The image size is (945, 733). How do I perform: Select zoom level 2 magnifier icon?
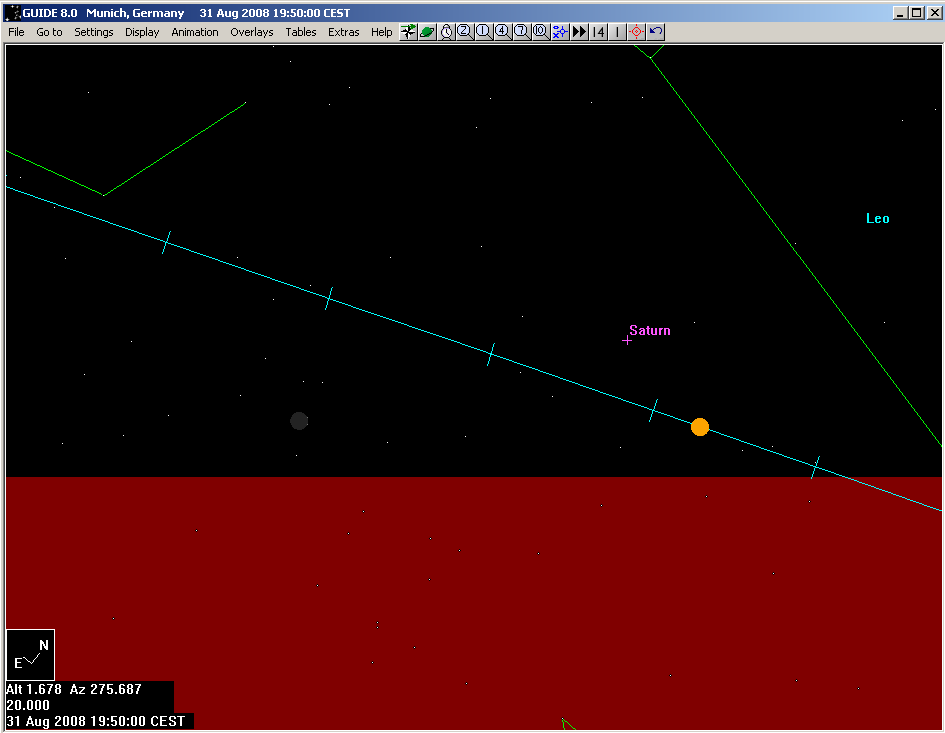464,32
